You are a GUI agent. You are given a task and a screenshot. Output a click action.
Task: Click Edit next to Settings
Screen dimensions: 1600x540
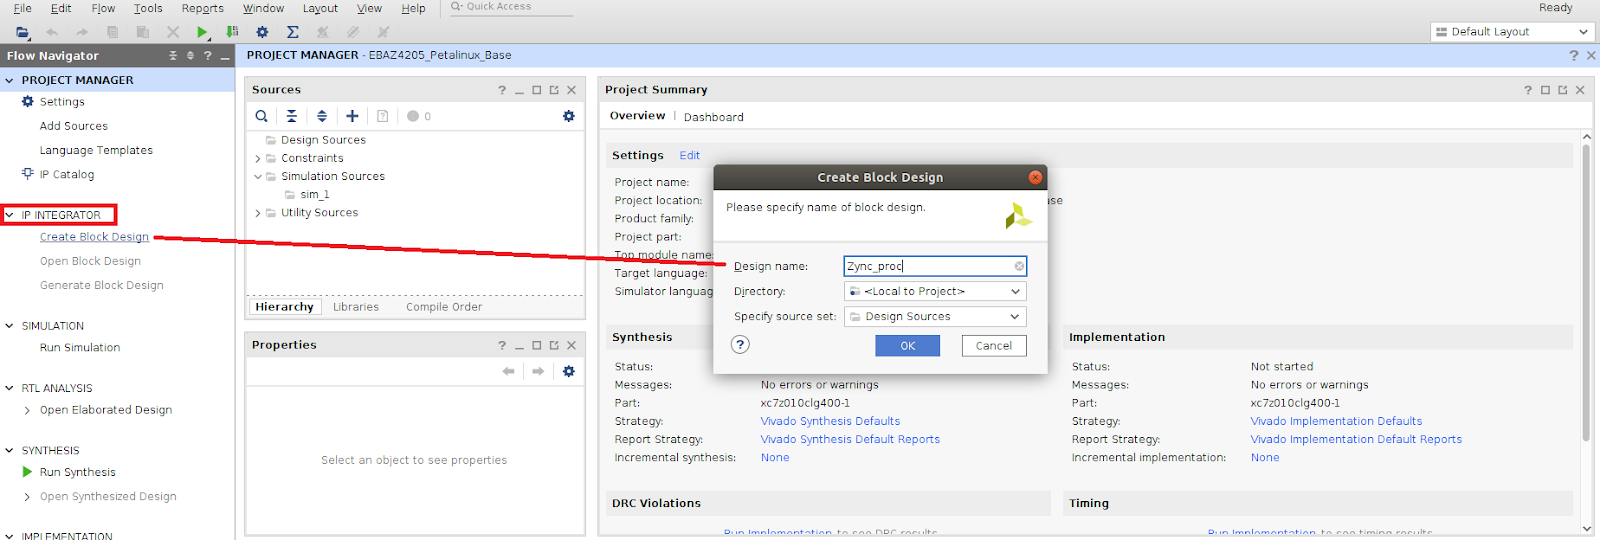click(690, 155)
